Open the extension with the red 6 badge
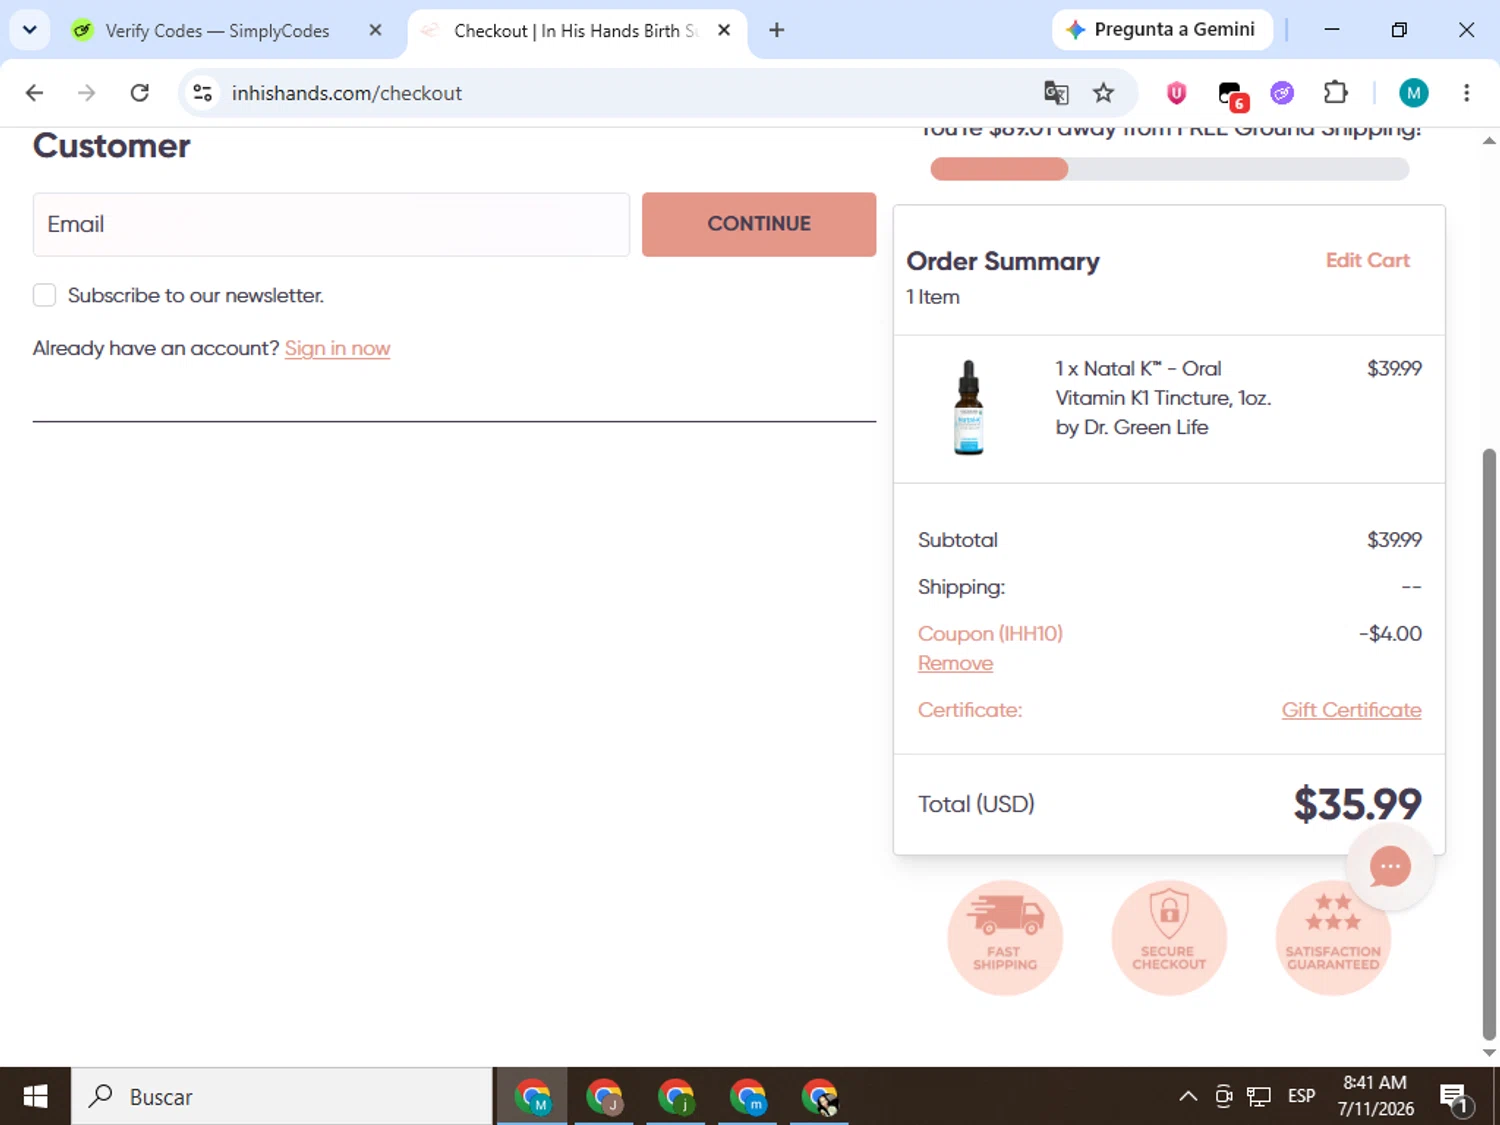 [1231, 95]
